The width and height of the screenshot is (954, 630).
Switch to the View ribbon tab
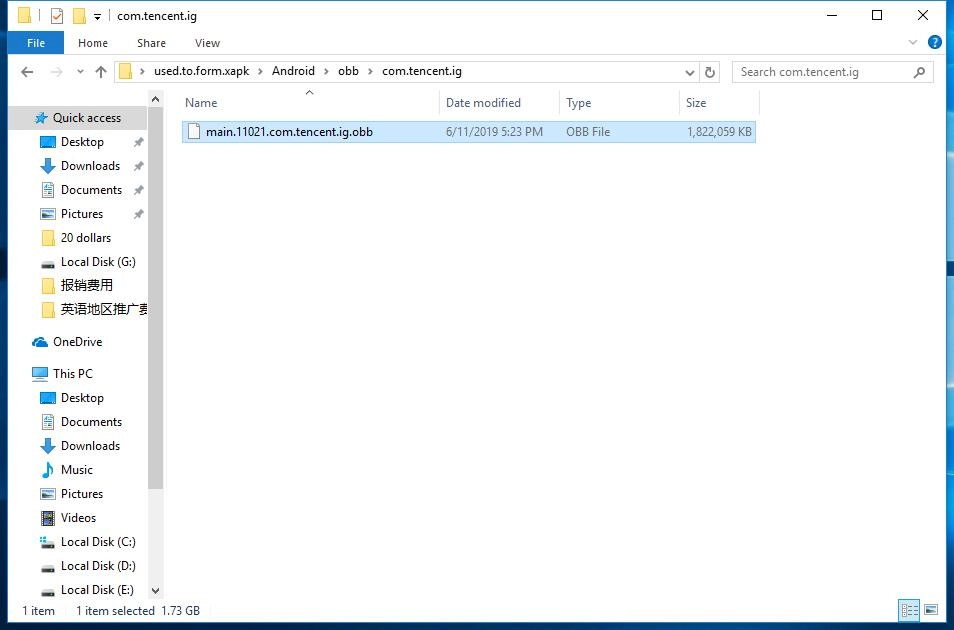click(207, 43)
